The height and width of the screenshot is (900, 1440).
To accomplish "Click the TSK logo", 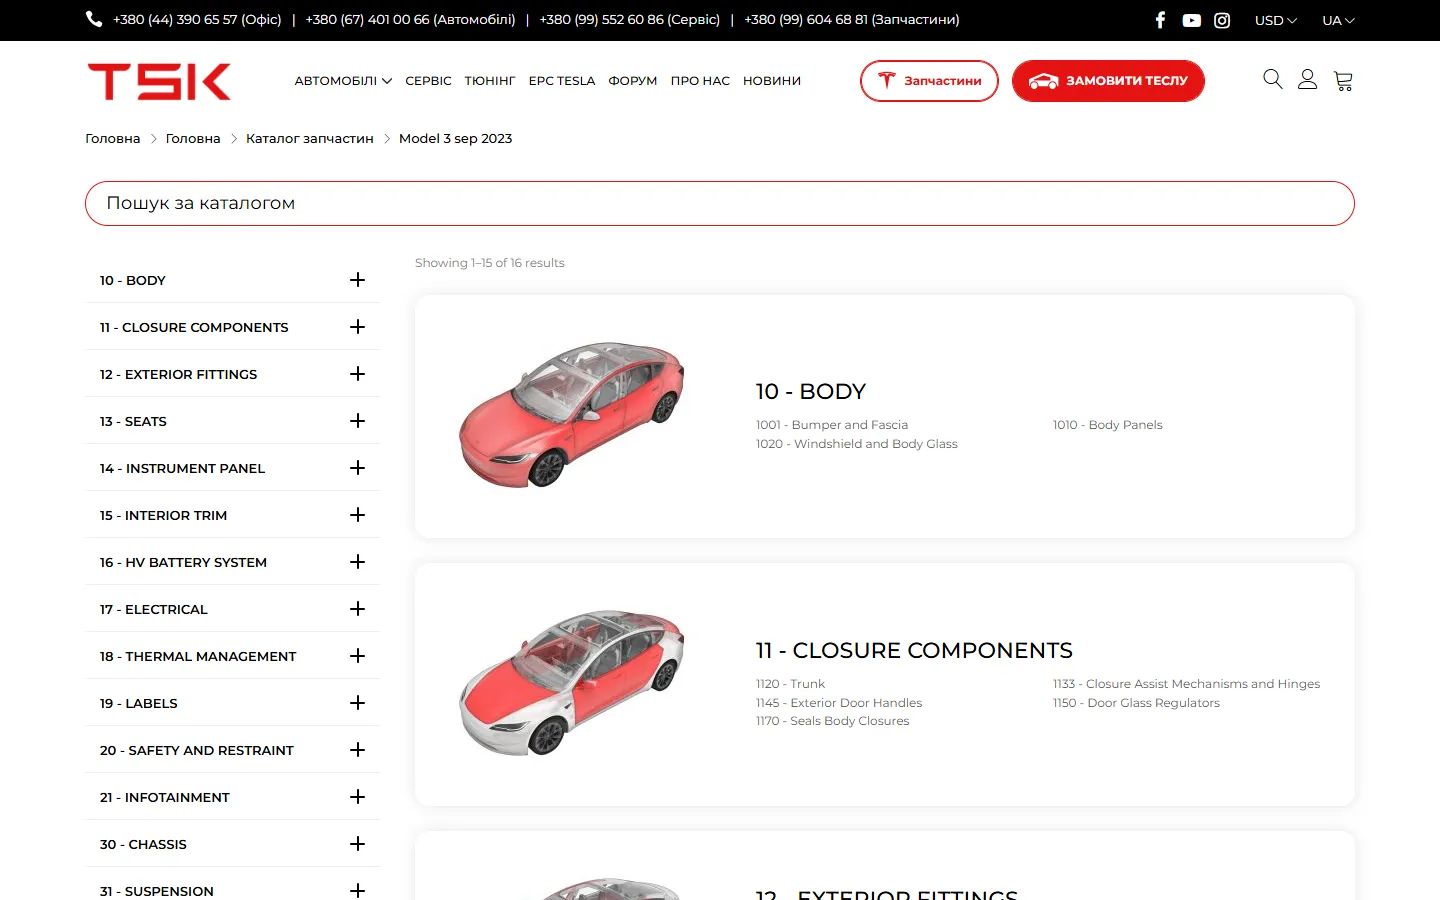I will click(x=159, y=81).
